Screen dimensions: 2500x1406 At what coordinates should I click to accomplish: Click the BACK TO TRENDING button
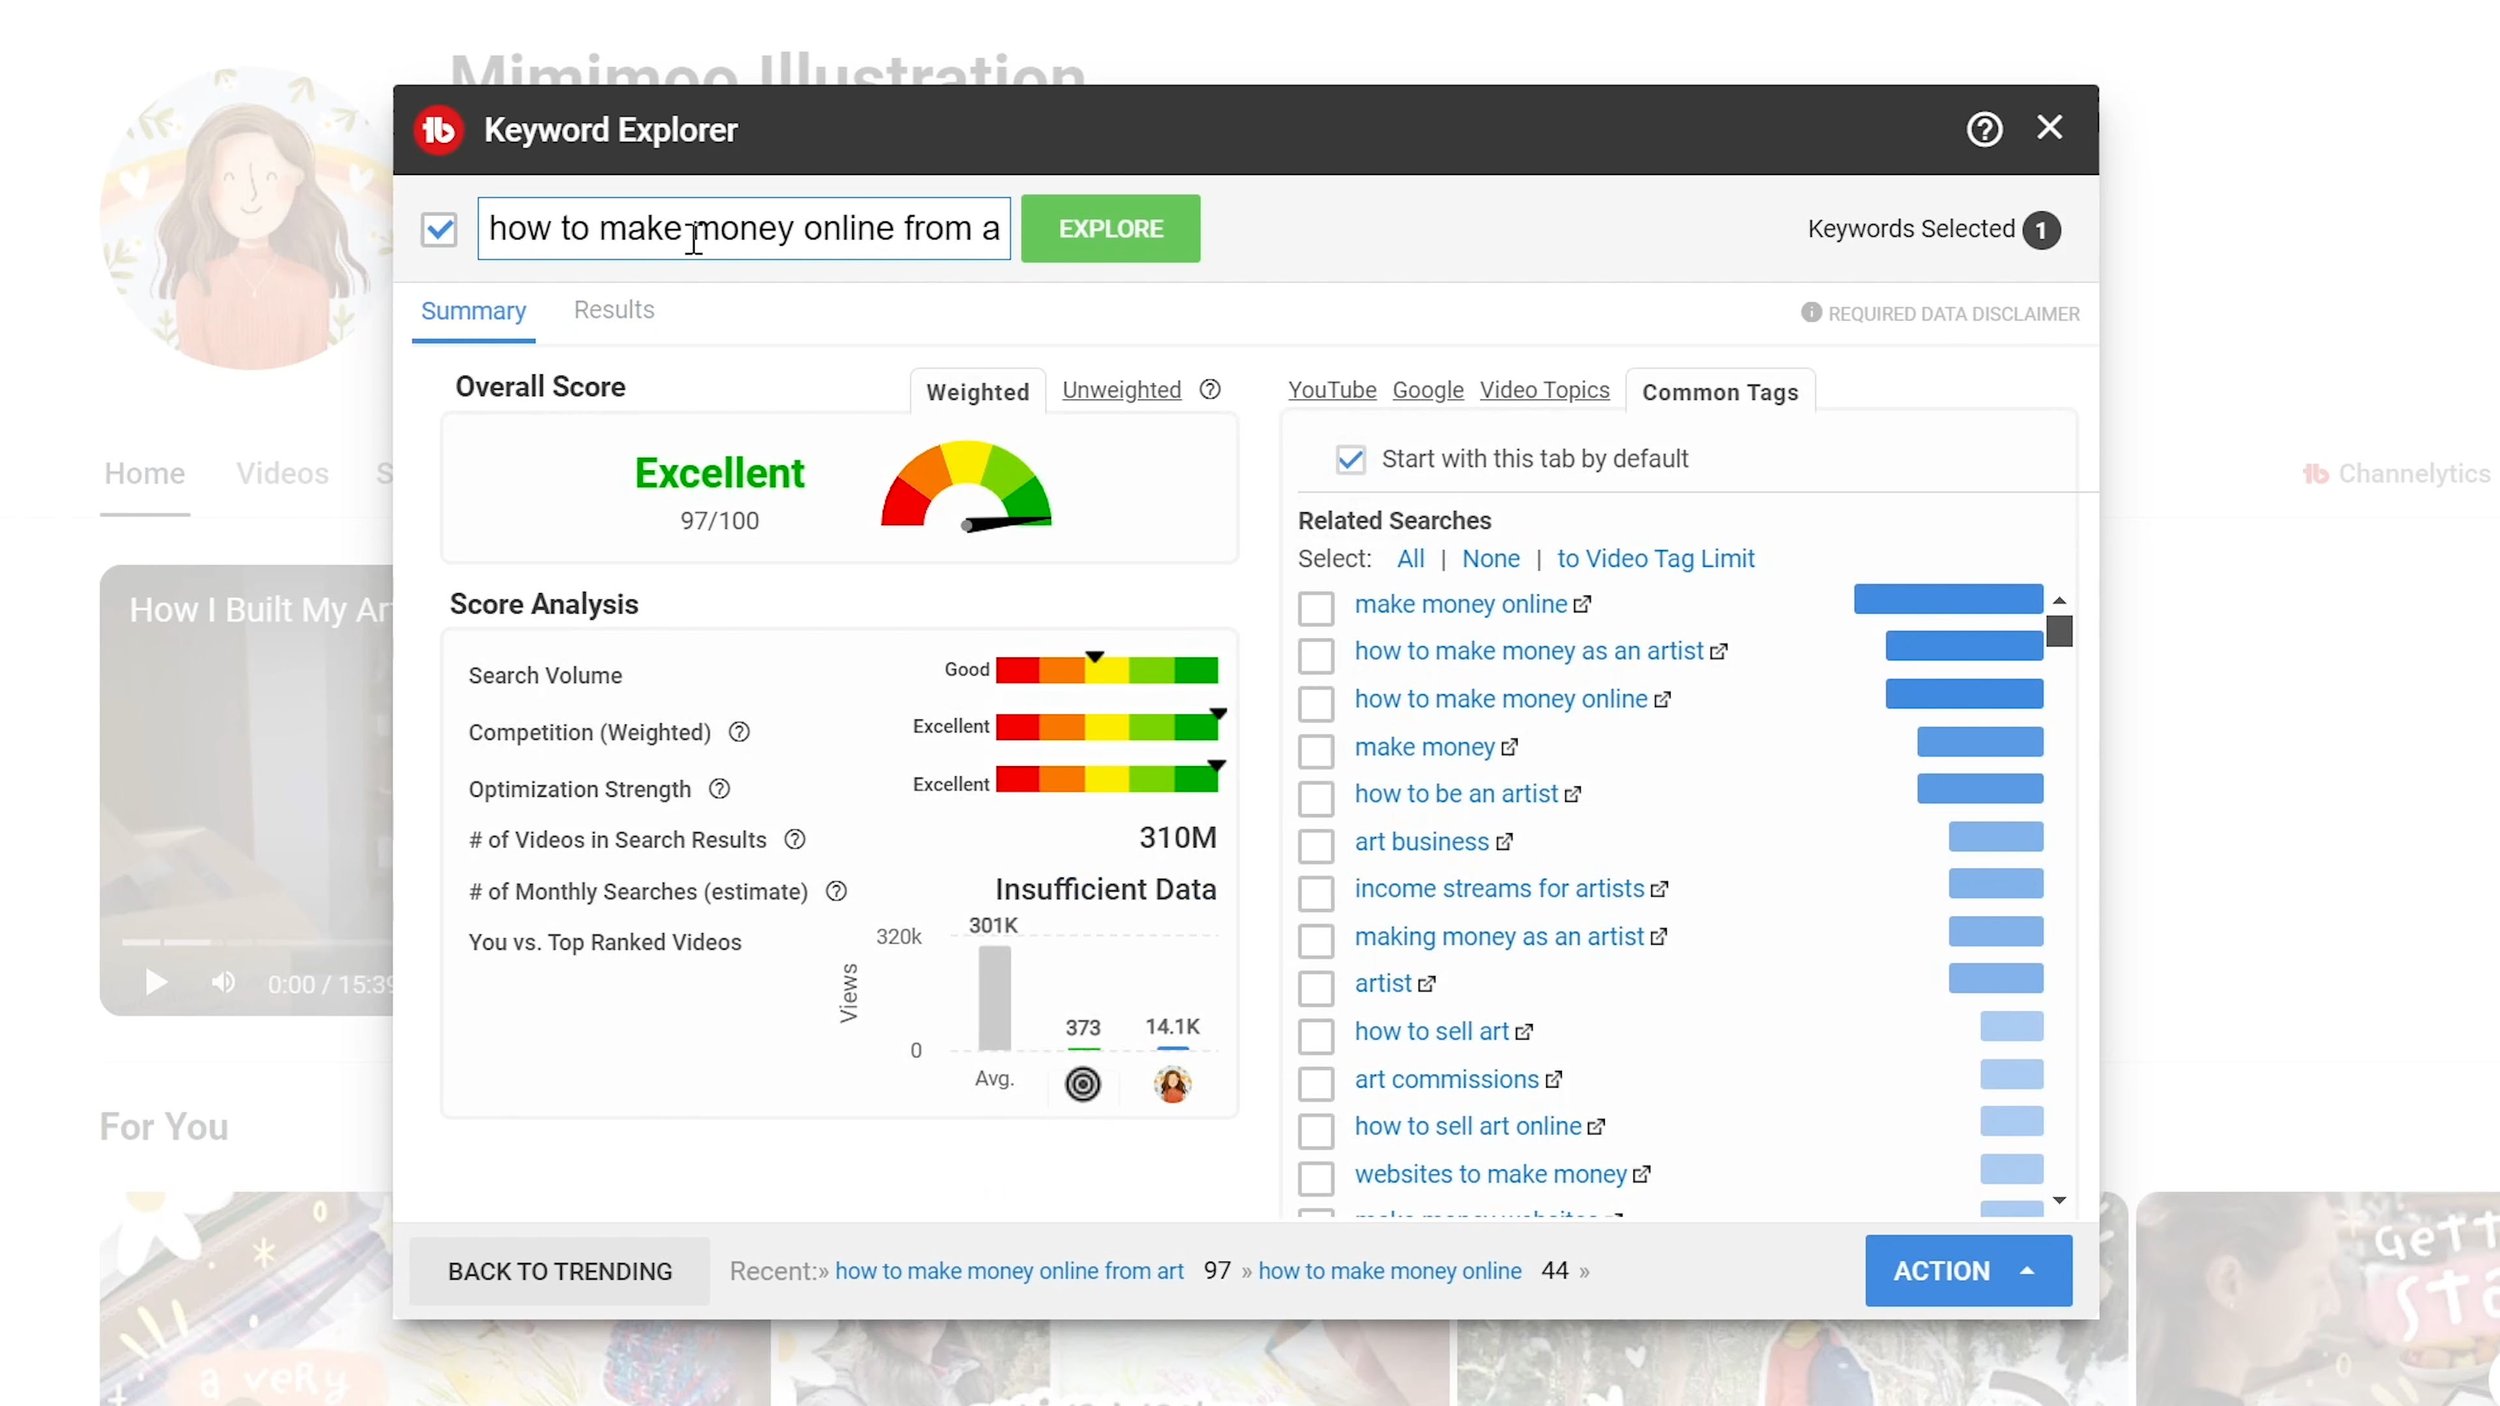point(559,1271)
